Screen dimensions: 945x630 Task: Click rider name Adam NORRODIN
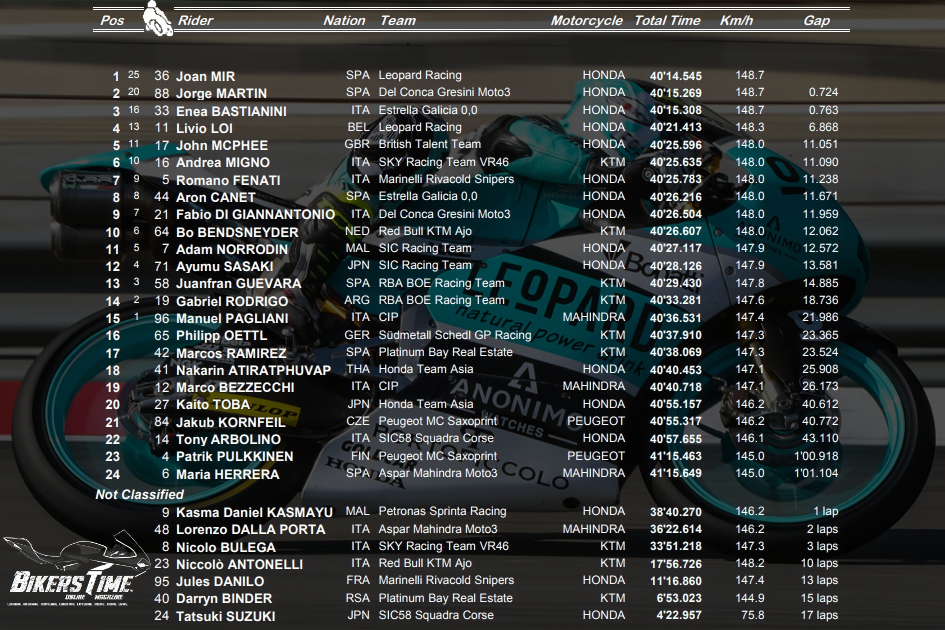[x=231, y=249]
